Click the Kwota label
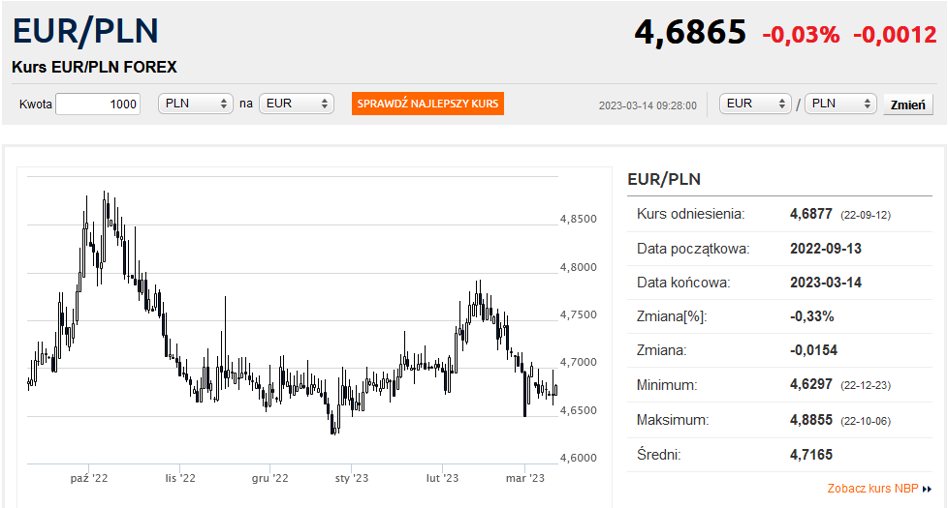This screenshot has height=508, width=948. [35, 104]
